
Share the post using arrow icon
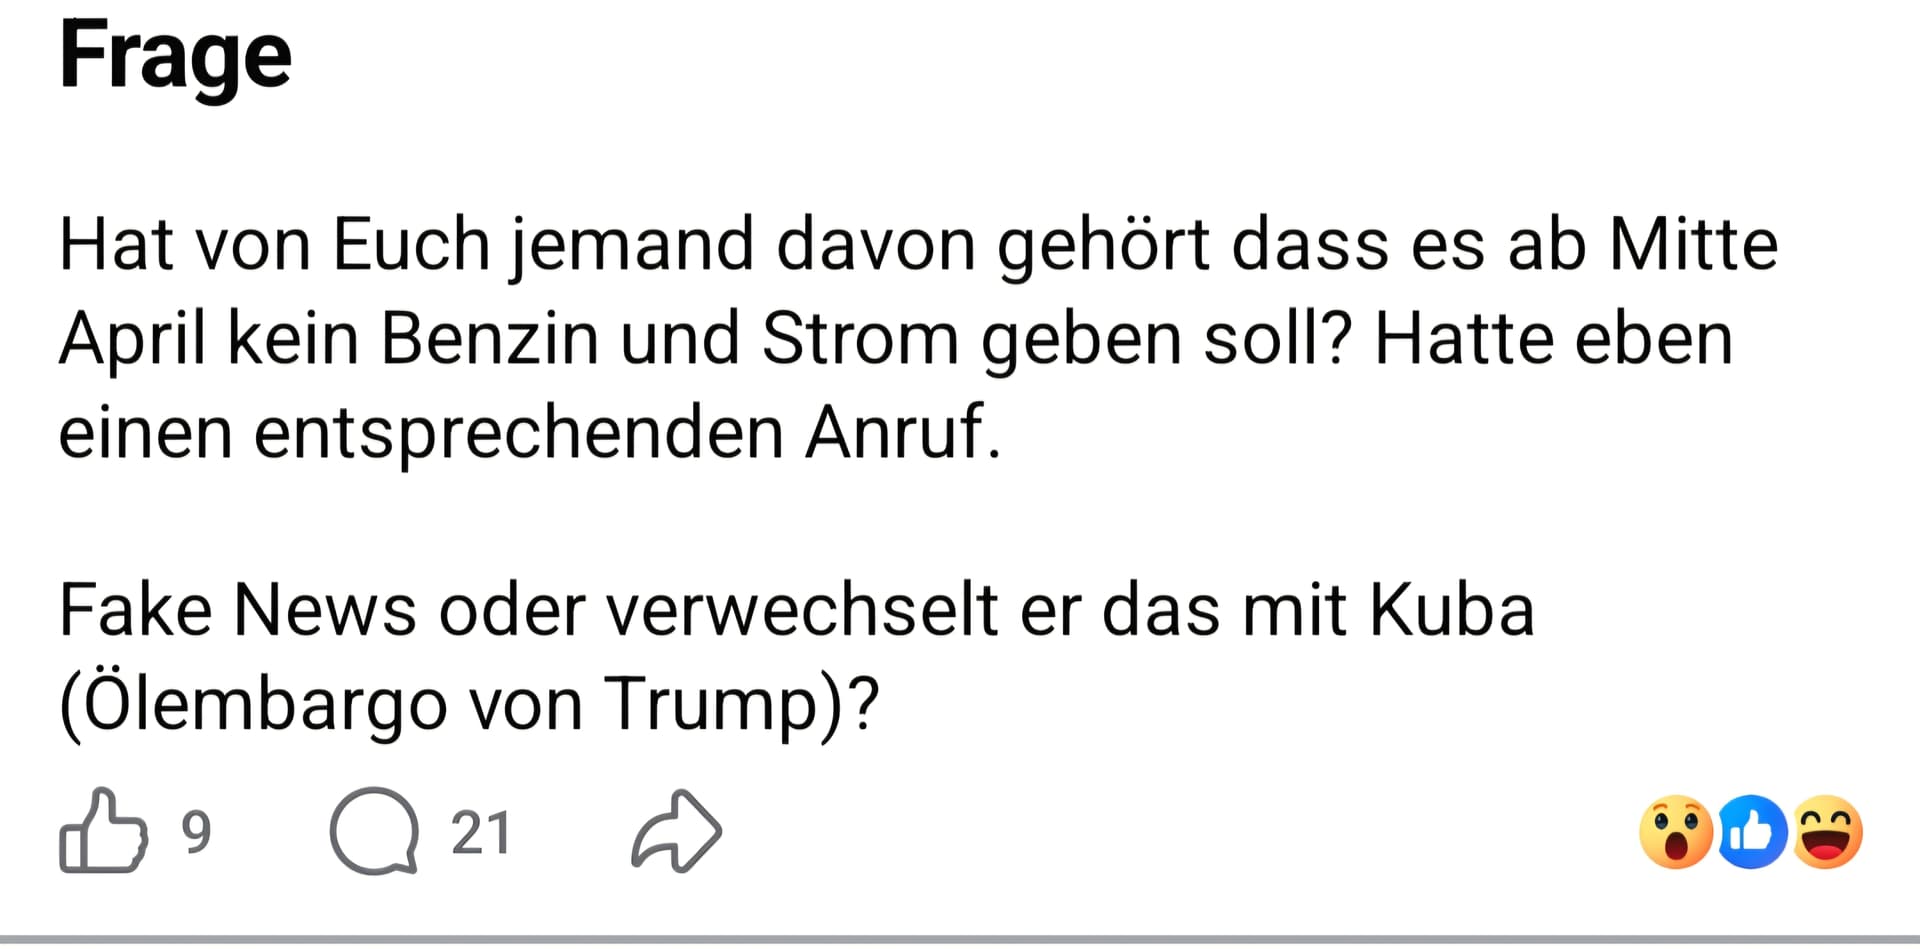click(676, 831)
